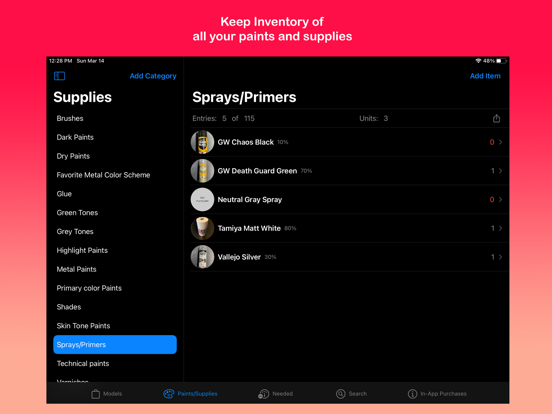This screenshot has height=414, width=552.
Task: Click the Units count text
Action: [374, 118]
